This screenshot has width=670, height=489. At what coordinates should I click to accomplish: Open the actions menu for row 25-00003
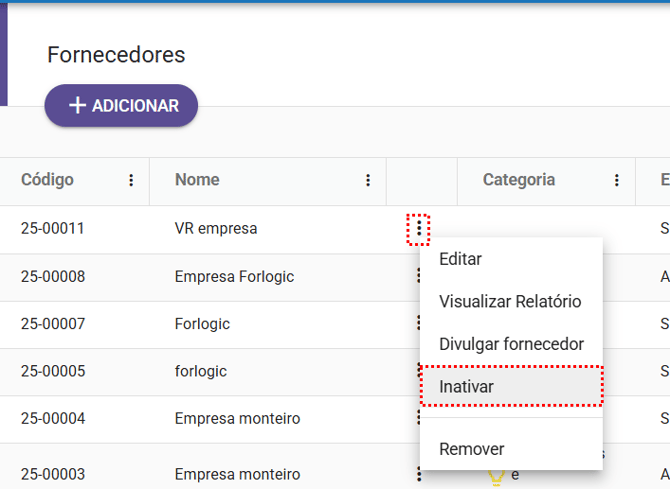(419, 474)
